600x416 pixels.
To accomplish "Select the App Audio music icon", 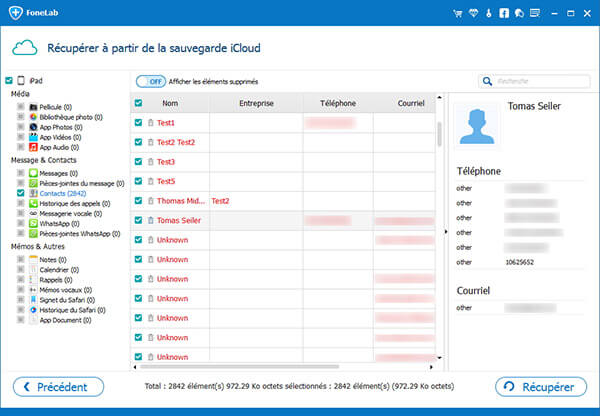I will click(x=33, y=147).
